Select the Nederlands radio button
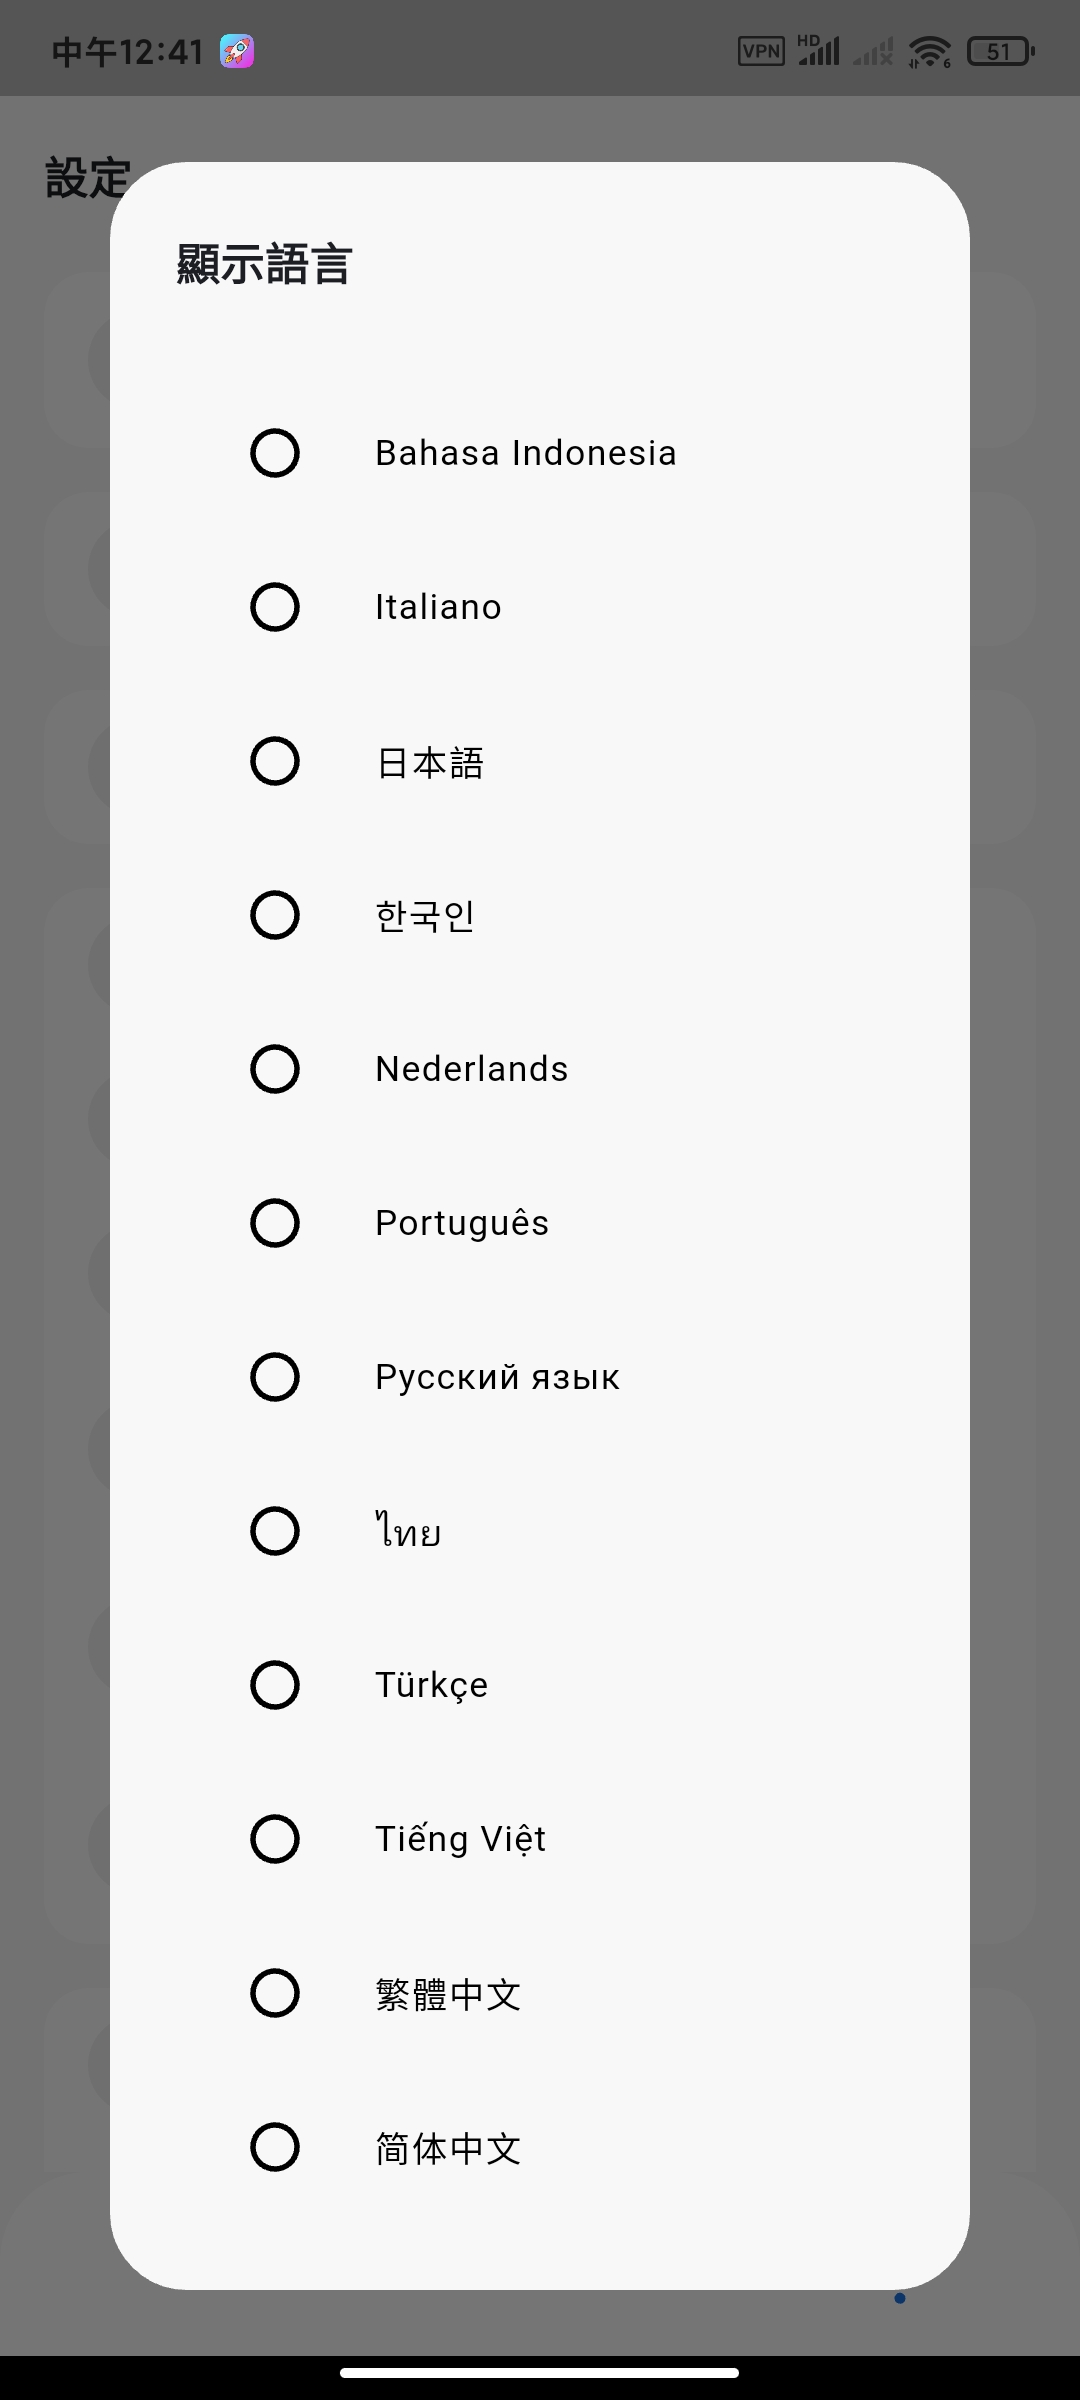Image resolution: width=1080 pixels, height=2400 pixels. tap(275, 1069)
